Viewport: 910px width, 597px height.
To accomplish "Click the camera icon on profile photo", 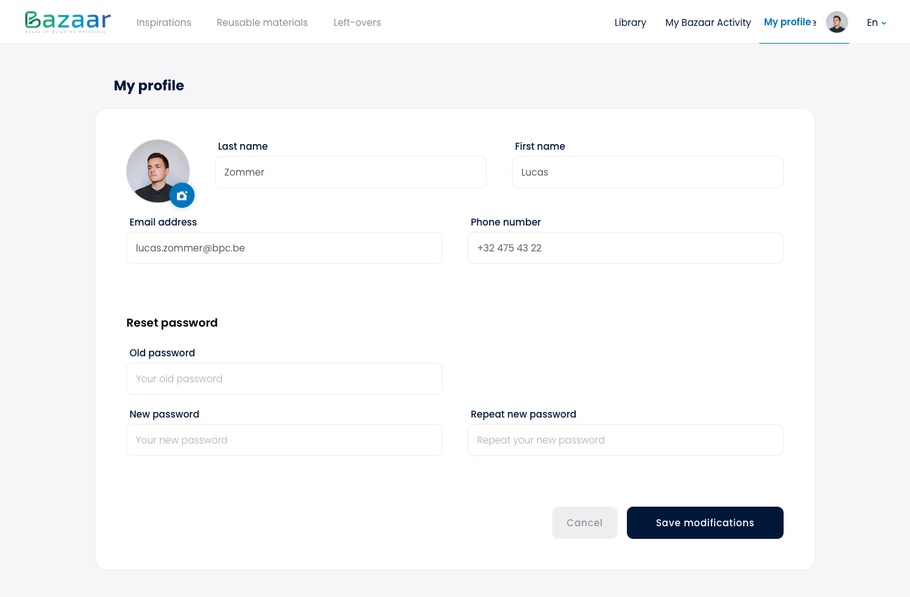I will [181, 196].
